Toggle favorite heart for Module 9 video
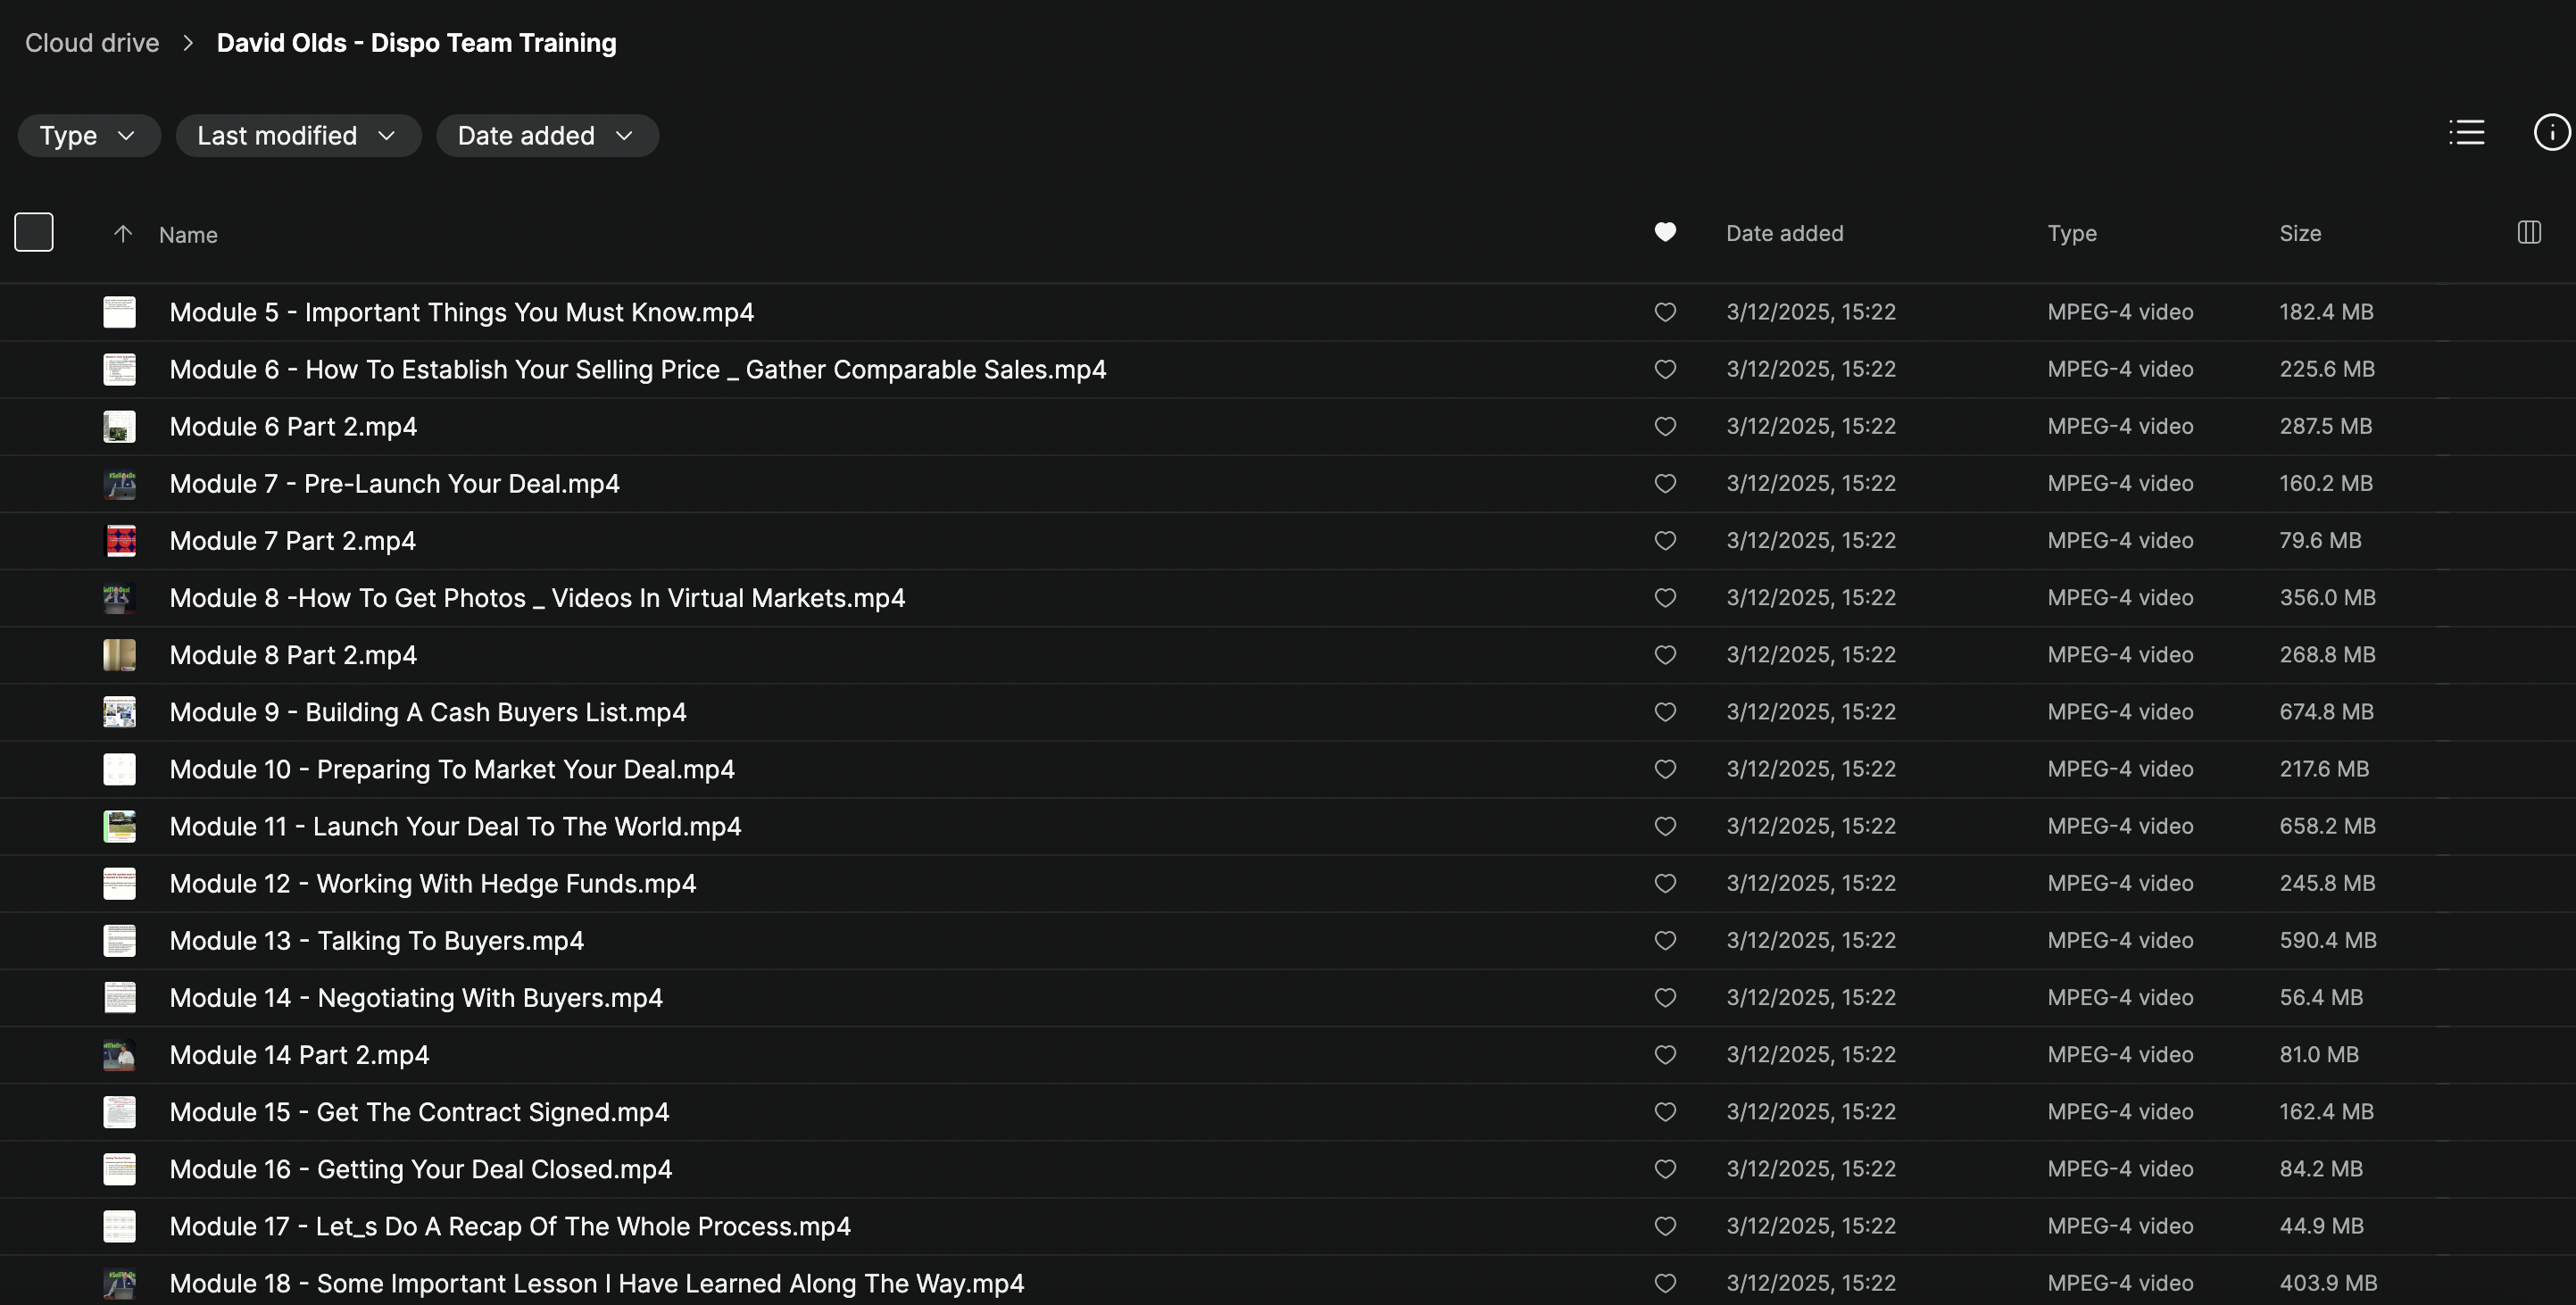The image size is (2576, 1305). [x=1664, y=712]
